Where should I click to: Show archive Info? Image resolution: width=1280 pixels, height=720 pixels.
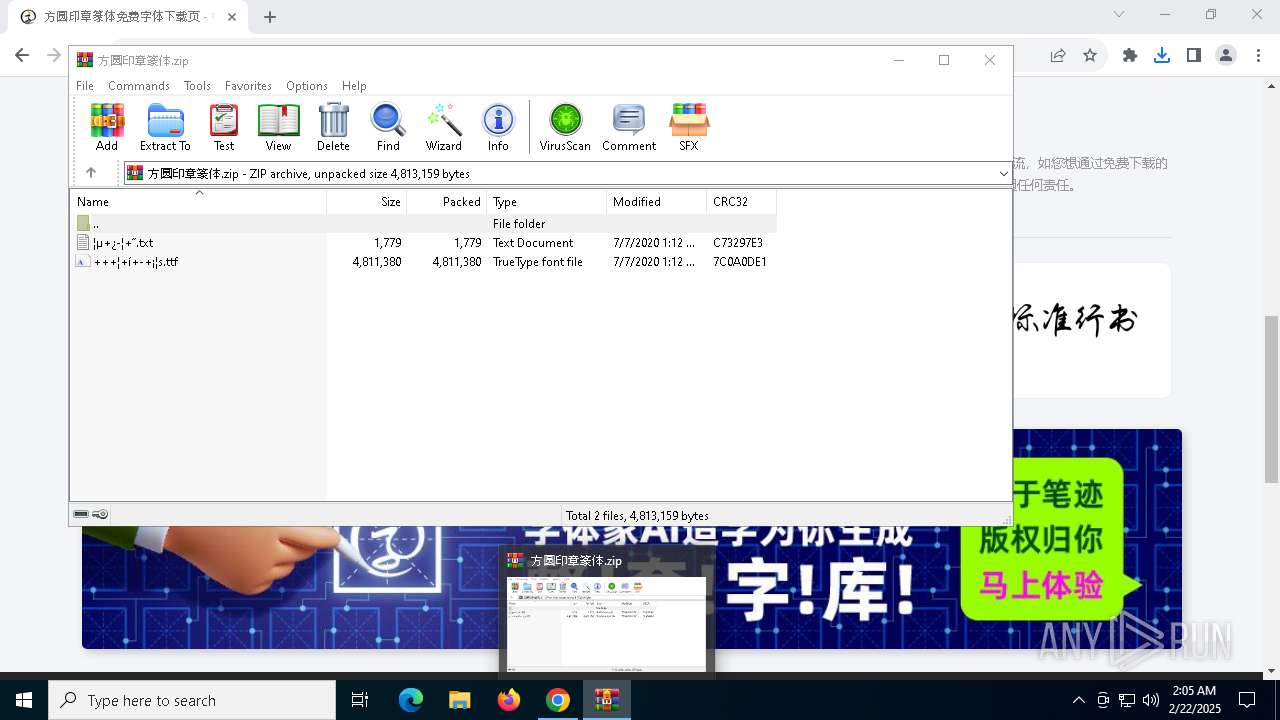coord(498,127)
